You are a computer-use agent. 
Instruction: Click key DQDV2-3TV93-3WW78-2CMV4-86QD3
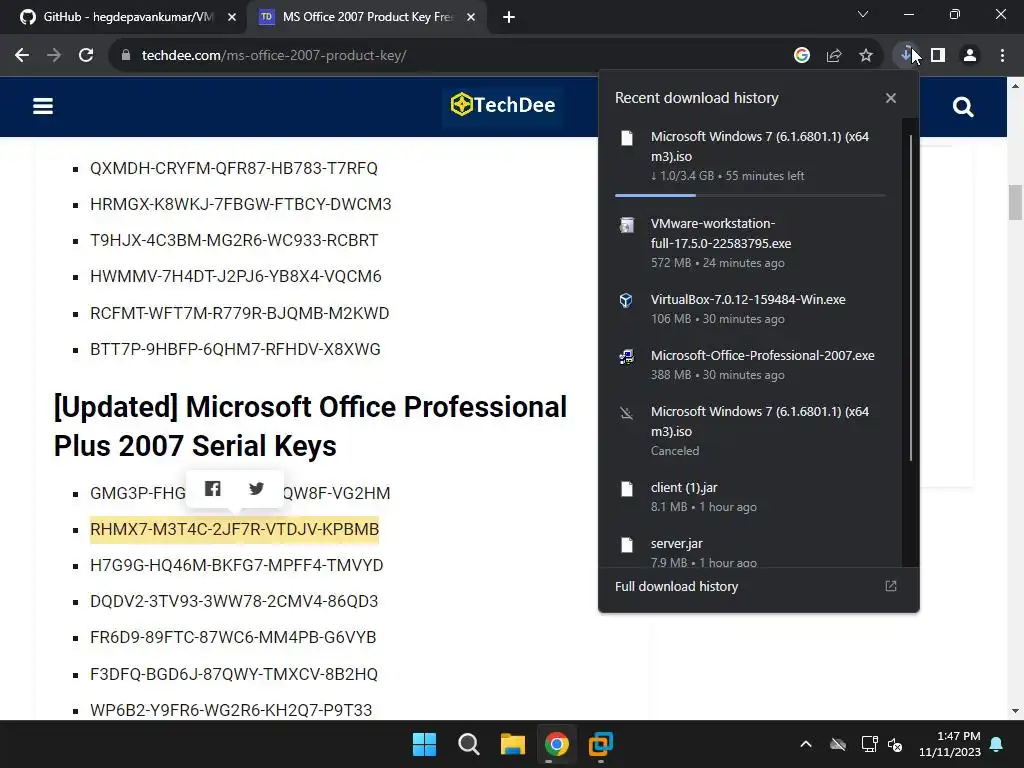click(x=234, y=601)
